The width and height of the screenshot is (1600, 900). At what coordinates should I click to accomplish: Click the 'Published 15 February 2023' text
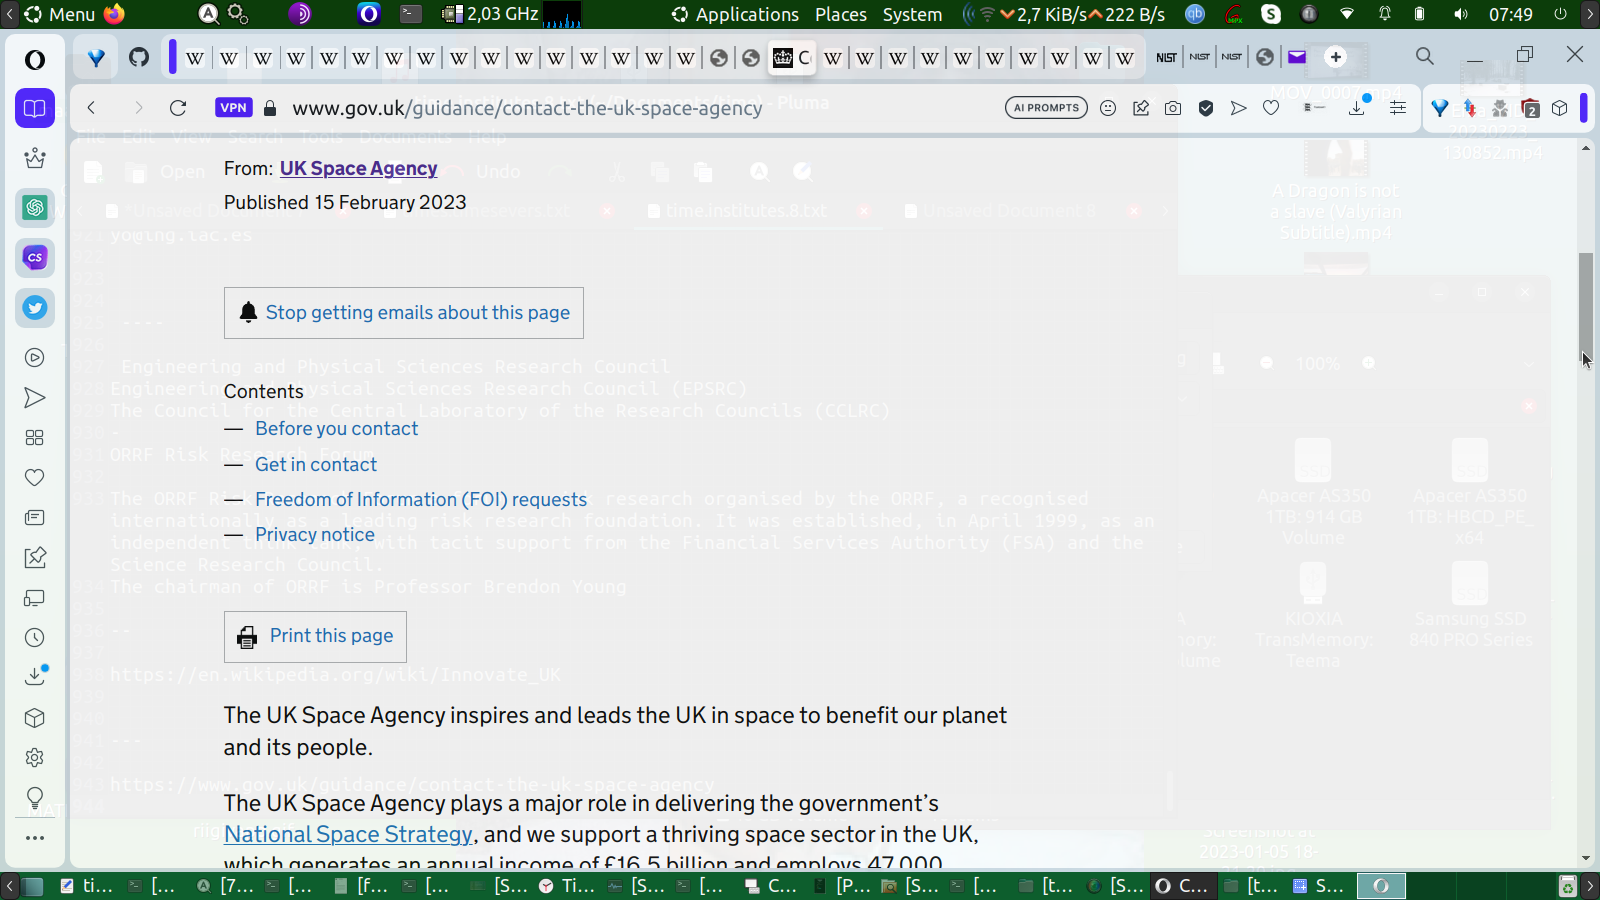[x=345, y=203]
